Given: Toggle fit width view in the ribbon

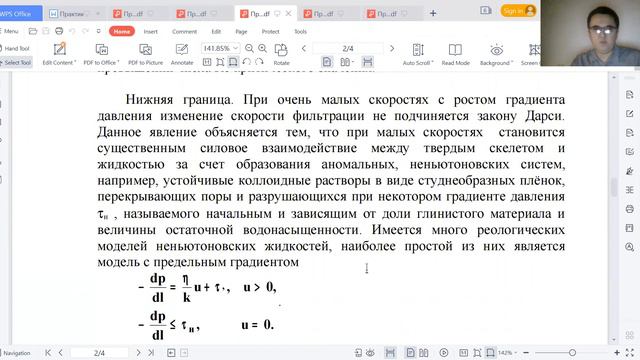Looking at the screenshot, I should coord(233,62).
